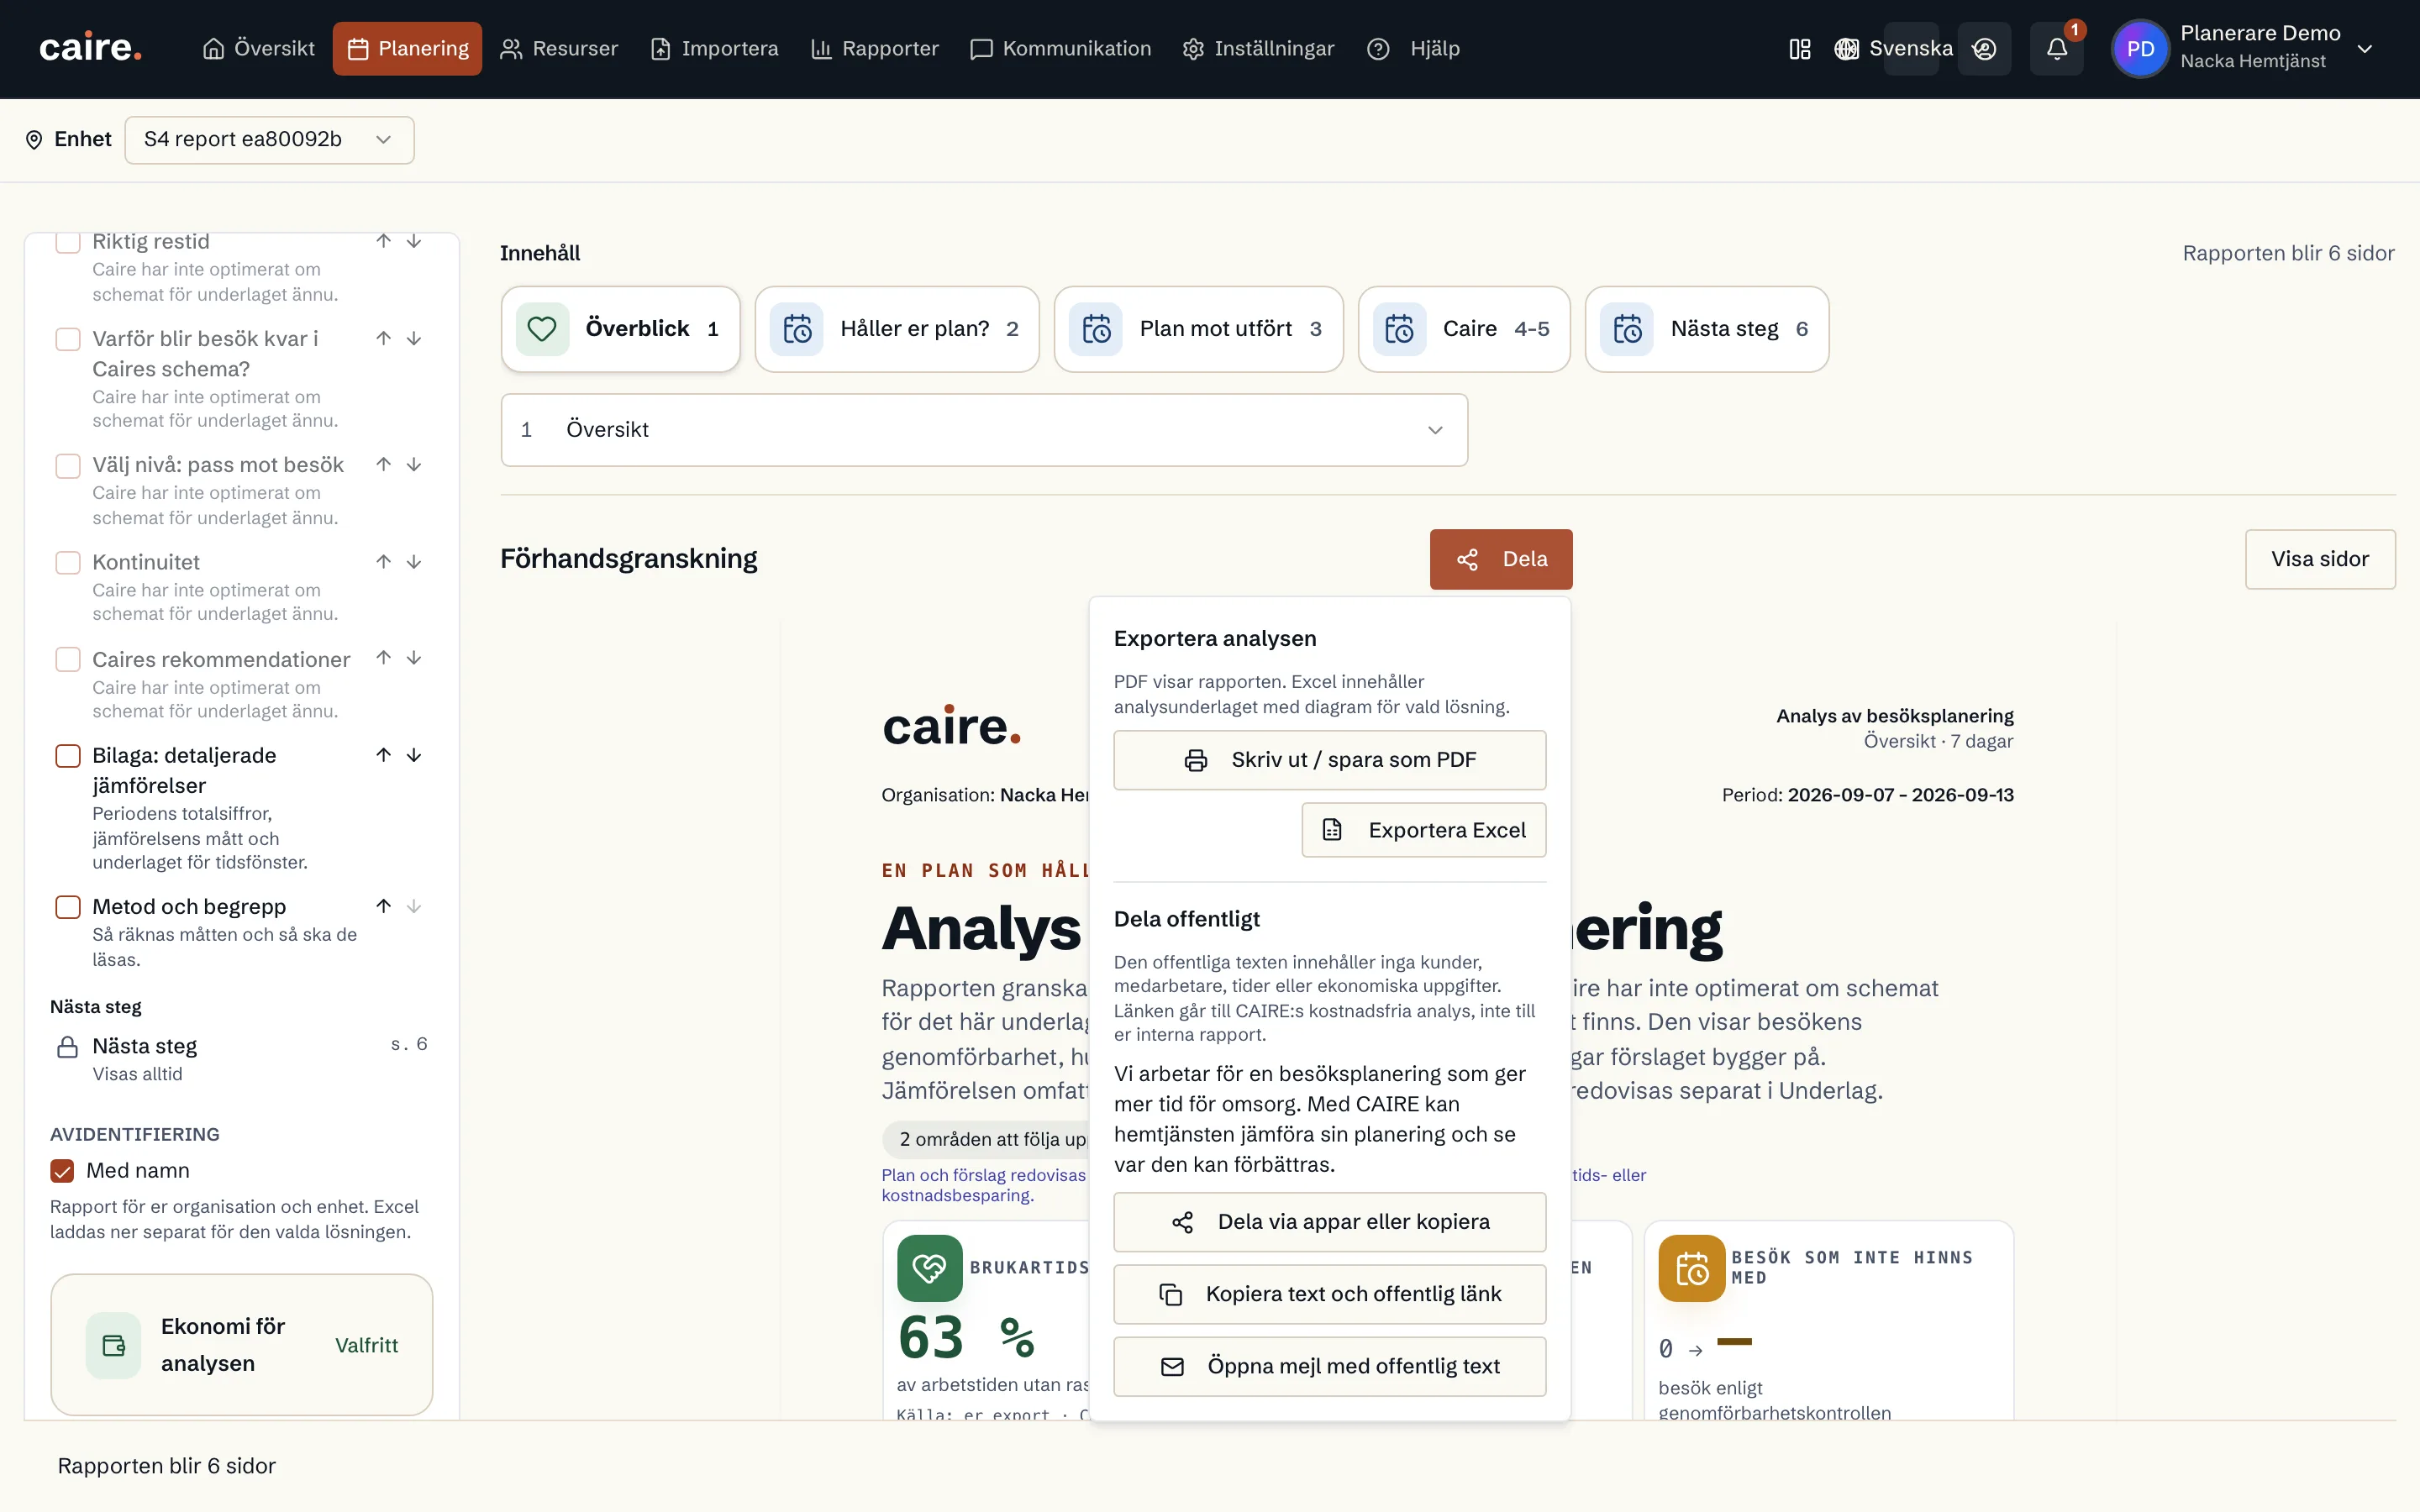Click Kopiera text och offentlig länk
The image size is (2420, 1512).
pyautogui.click(x=1329, y=1294)
